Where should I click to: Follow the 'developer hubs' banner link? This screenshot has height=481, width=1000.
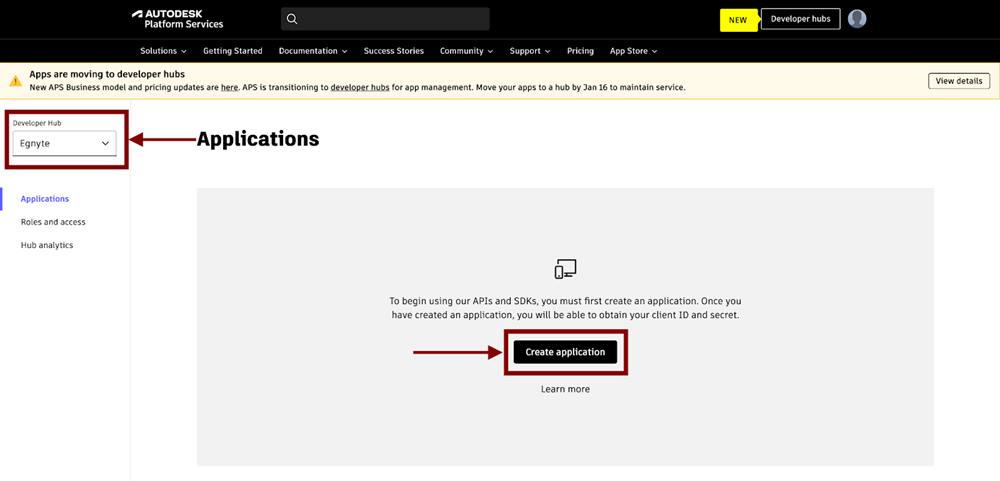360,87
